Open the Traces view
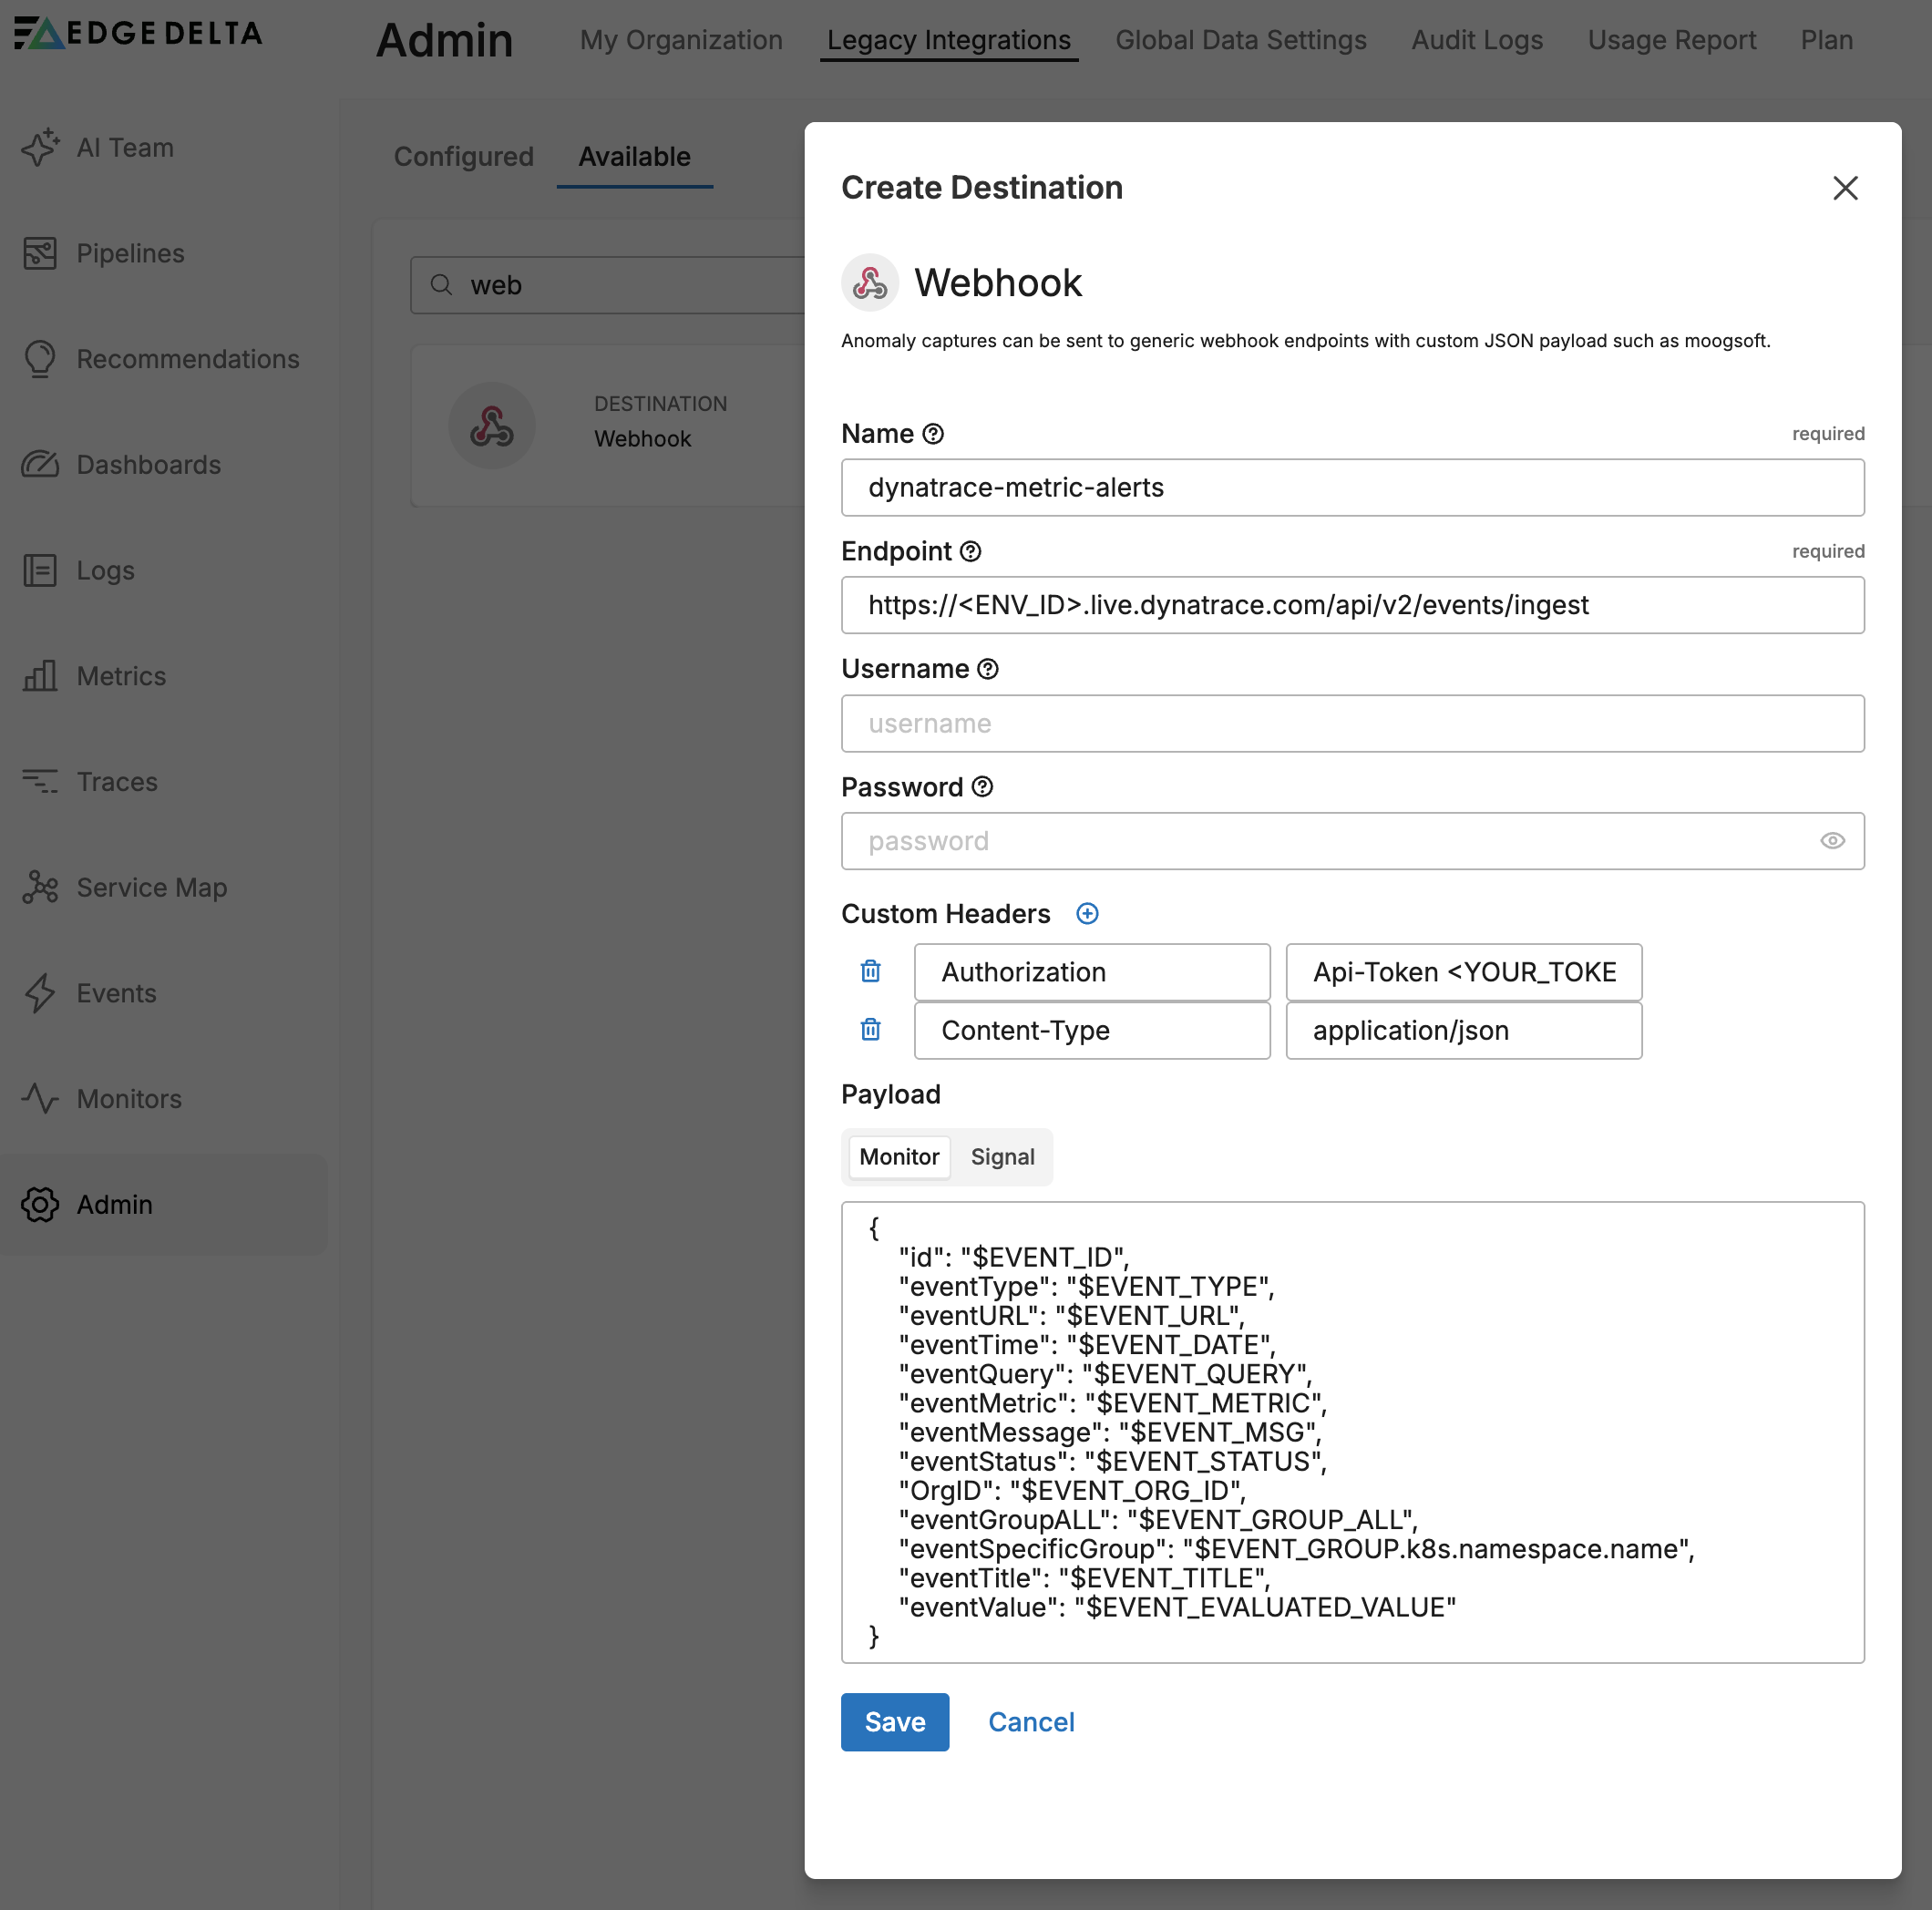 117,781
